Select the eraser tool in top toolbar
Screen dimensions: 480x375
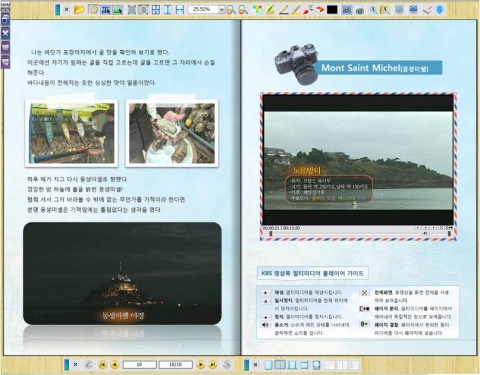click(x=320, y=10)
